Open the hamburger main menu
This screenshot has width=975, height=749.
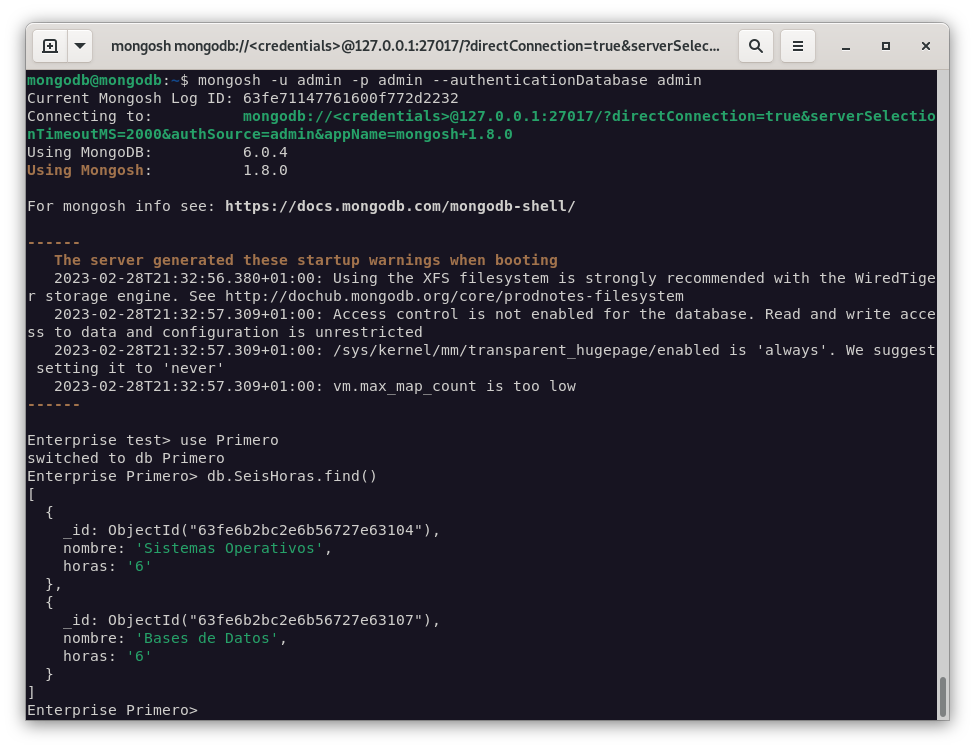tap(797, 46)
